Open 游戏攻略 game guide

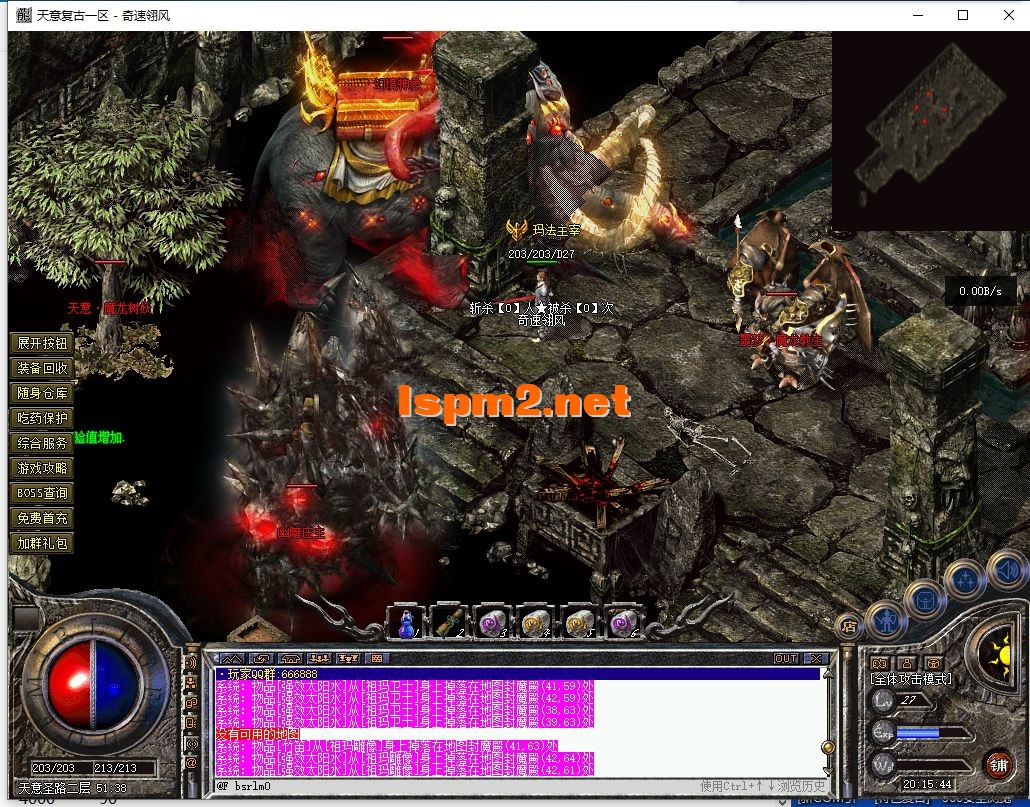click(42, 468)
